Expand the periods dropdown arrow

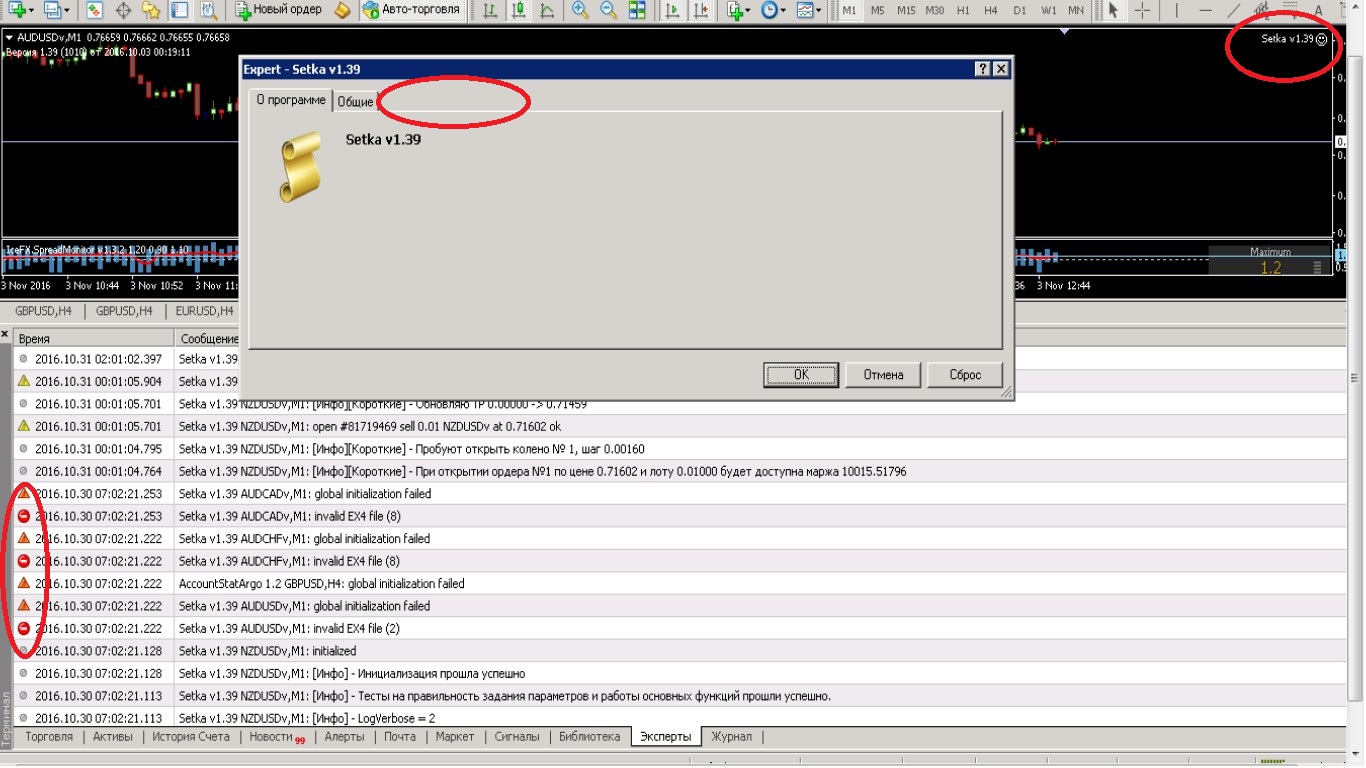783,10
